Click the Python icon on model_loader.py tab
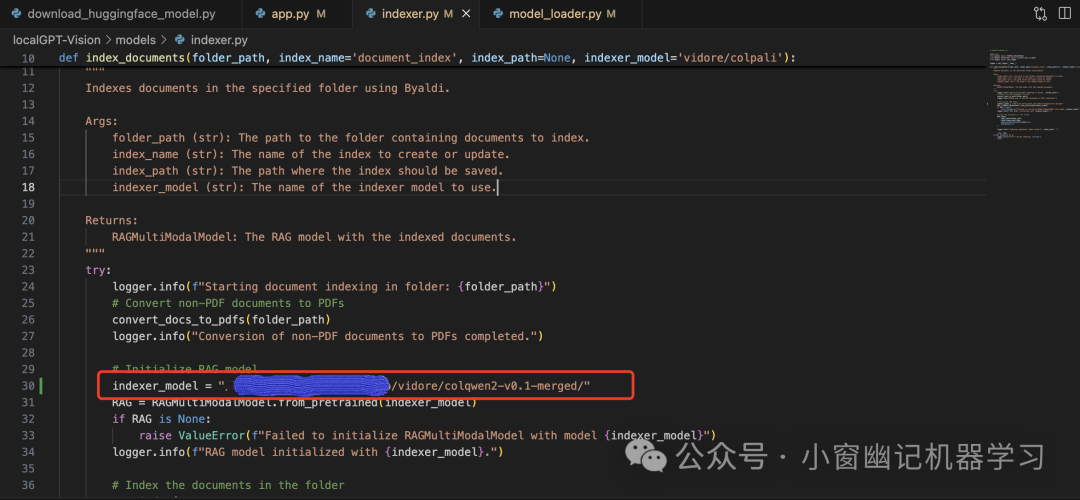The width and height of the screenshot is (1080, 500). coord(498,14)
